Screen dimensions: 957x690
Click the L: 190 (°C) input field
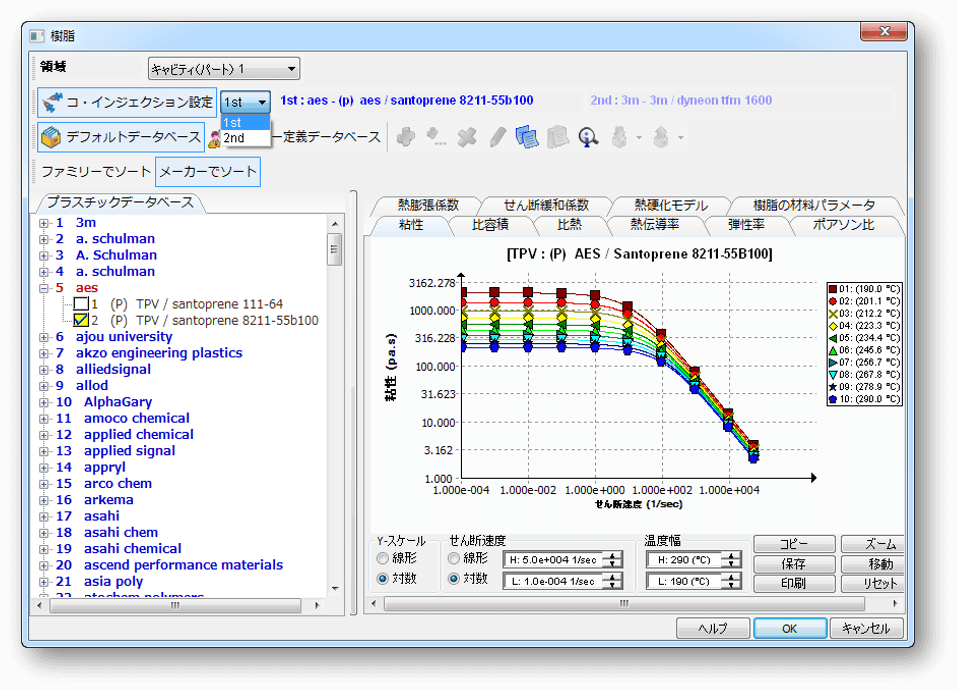pyautogui.click(x=684, y=581)
